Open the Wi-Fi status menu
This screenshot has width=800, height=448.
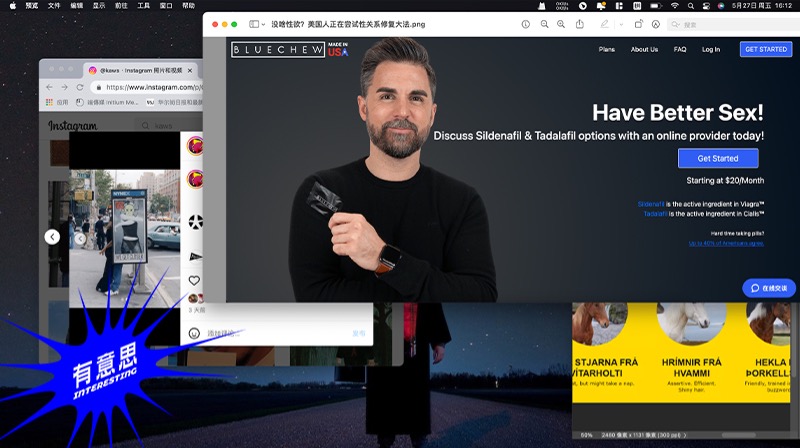[x=674, y=6]
